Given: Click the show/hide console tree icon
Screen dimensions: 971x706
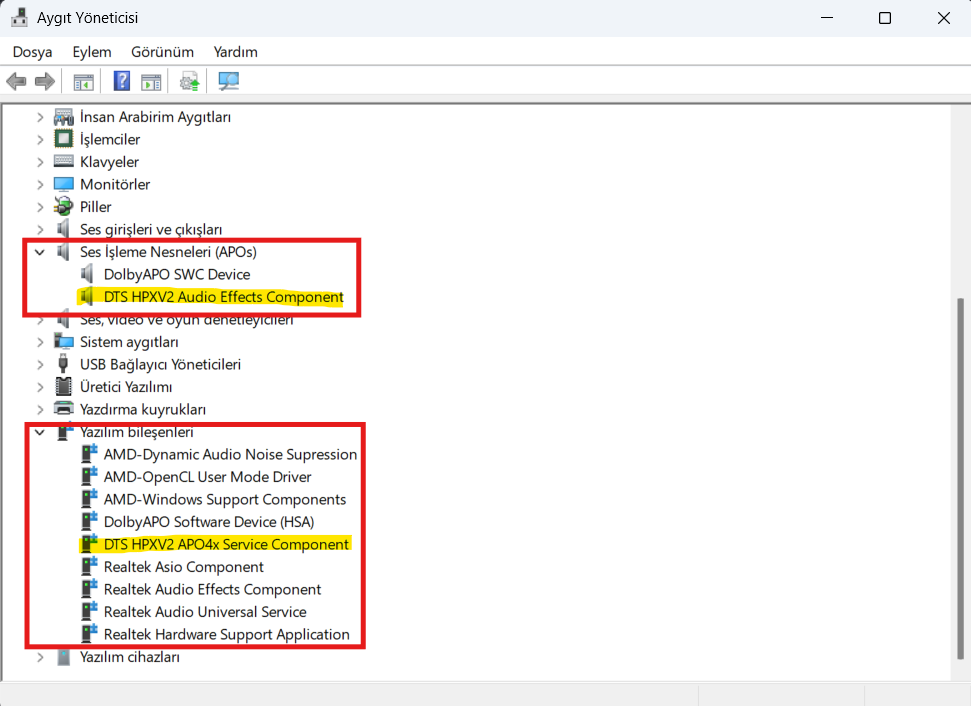Looking at the screenshot, I should (x=84, y=81).
